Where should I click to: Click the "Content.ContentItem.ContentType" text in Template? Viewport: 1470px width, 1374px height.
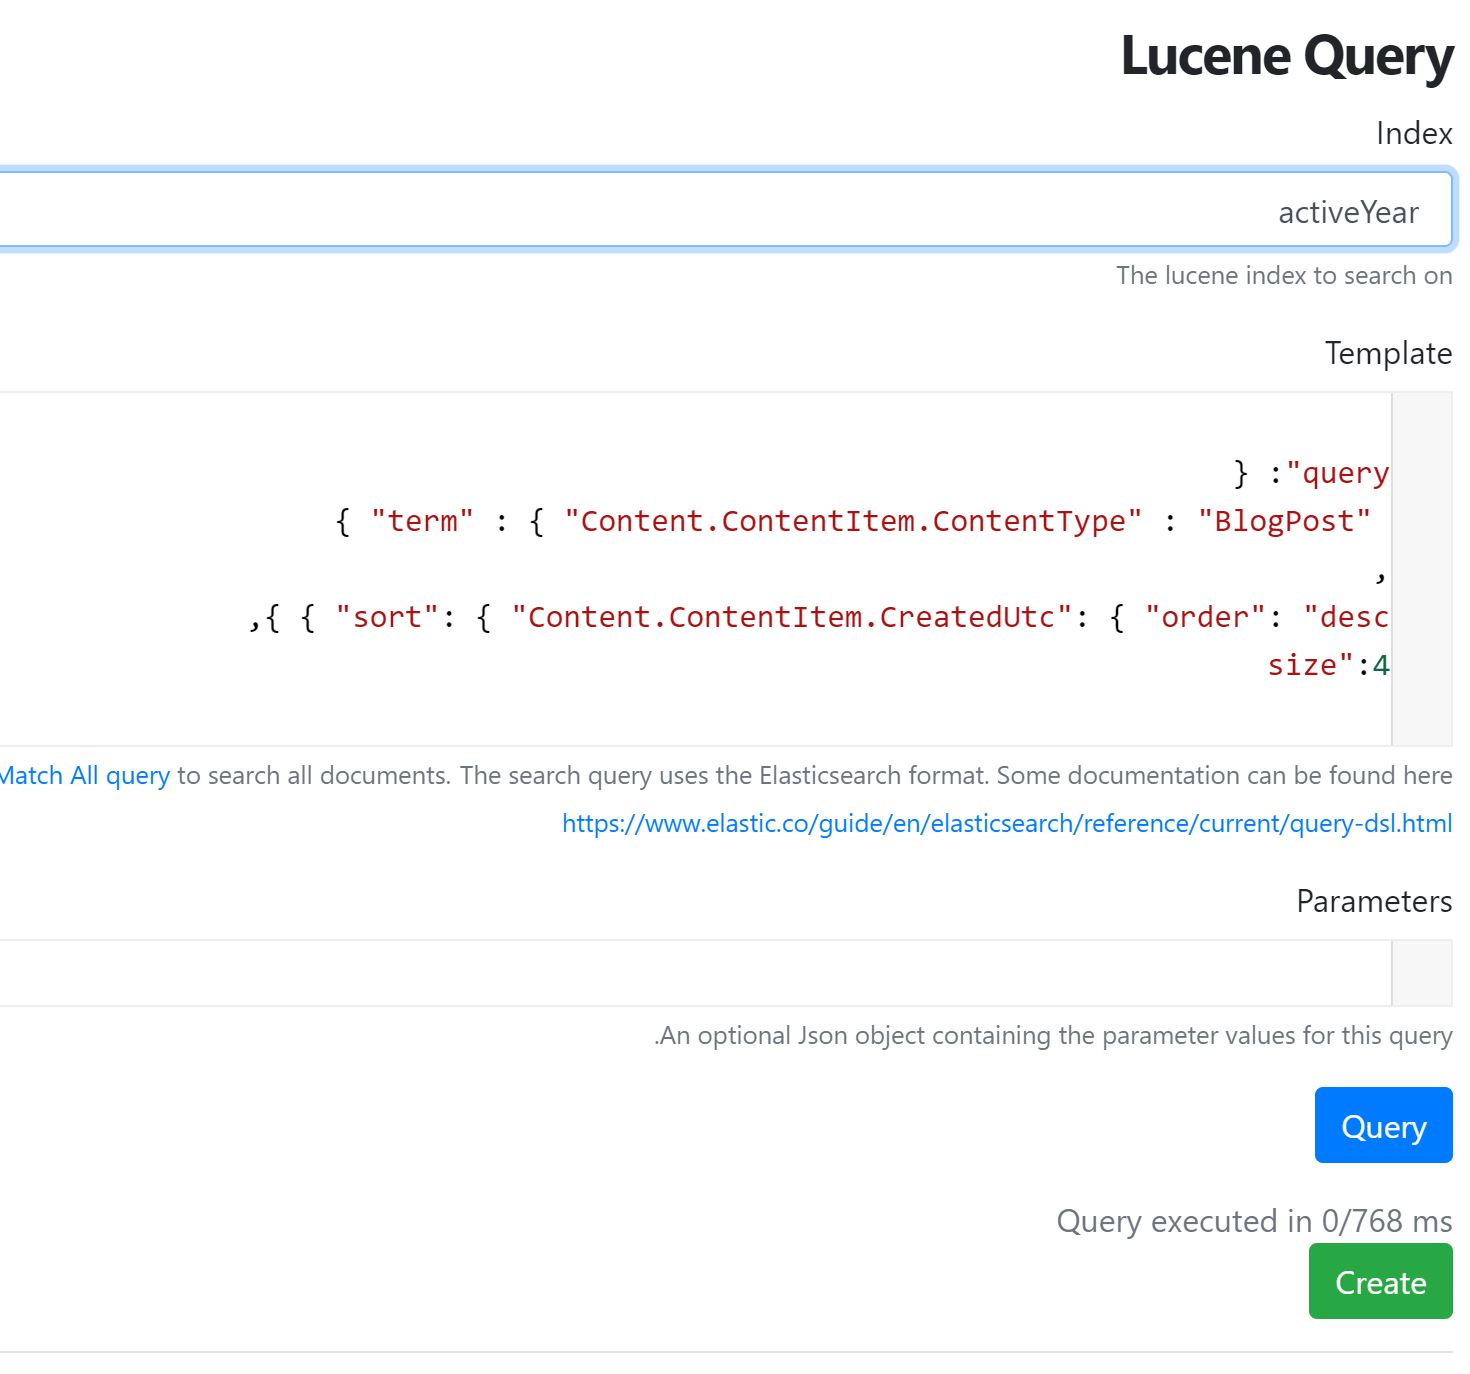coord(853,521)
